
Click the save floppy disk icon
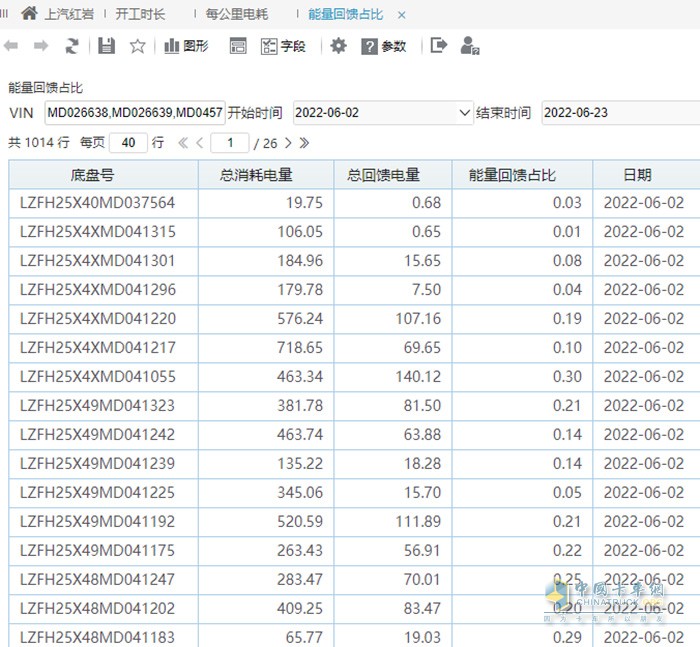[106, 46]
